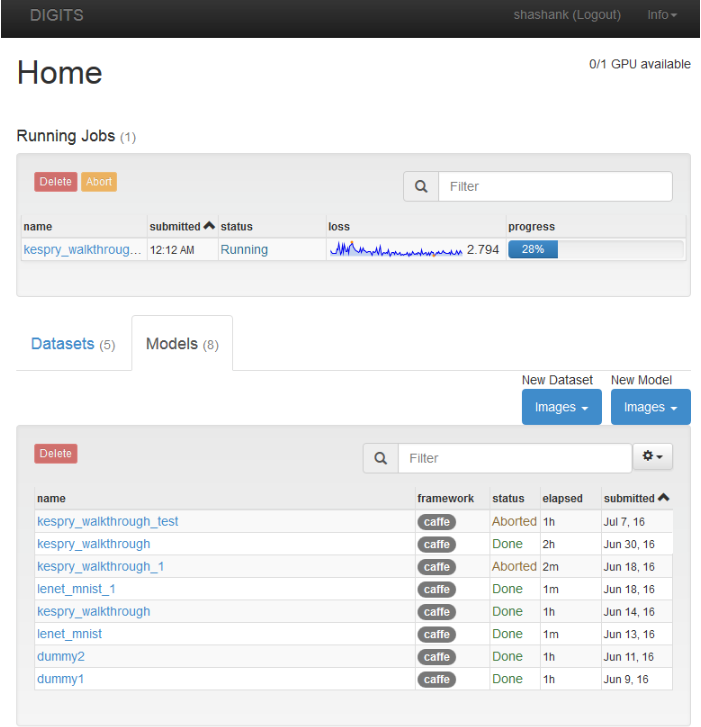Click the Delete button in Models panel
The height and width of the screenshot is (727, 701).
56,453
